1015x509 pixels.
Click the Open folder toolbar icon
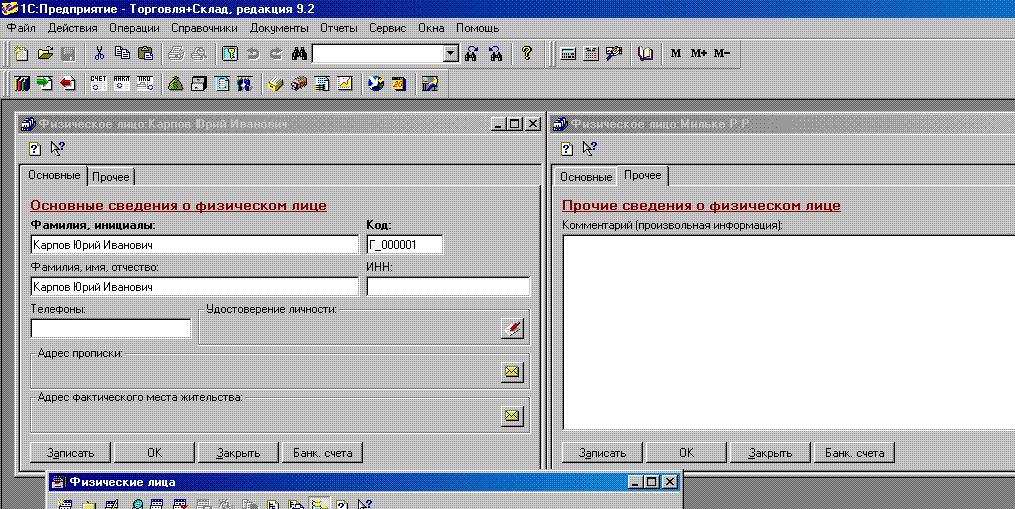click(x=44, y=54)
